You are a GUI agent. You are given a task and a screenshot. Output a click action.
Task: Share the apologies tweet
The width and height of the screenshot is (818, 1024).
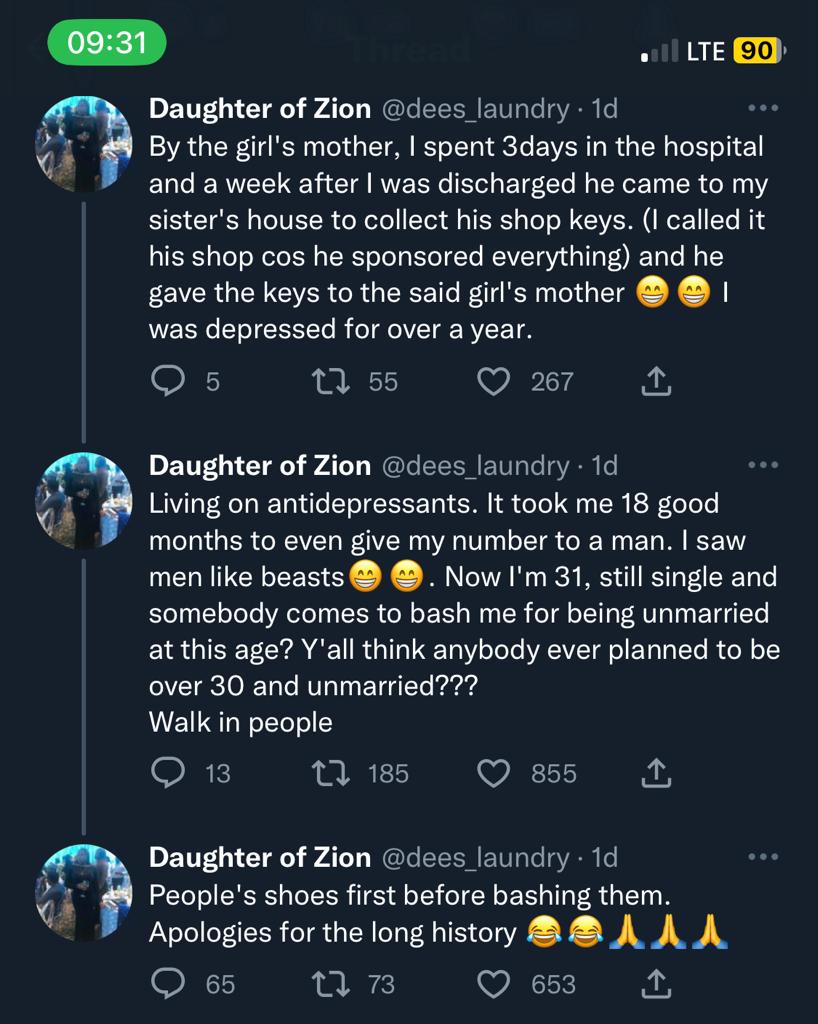655,984
